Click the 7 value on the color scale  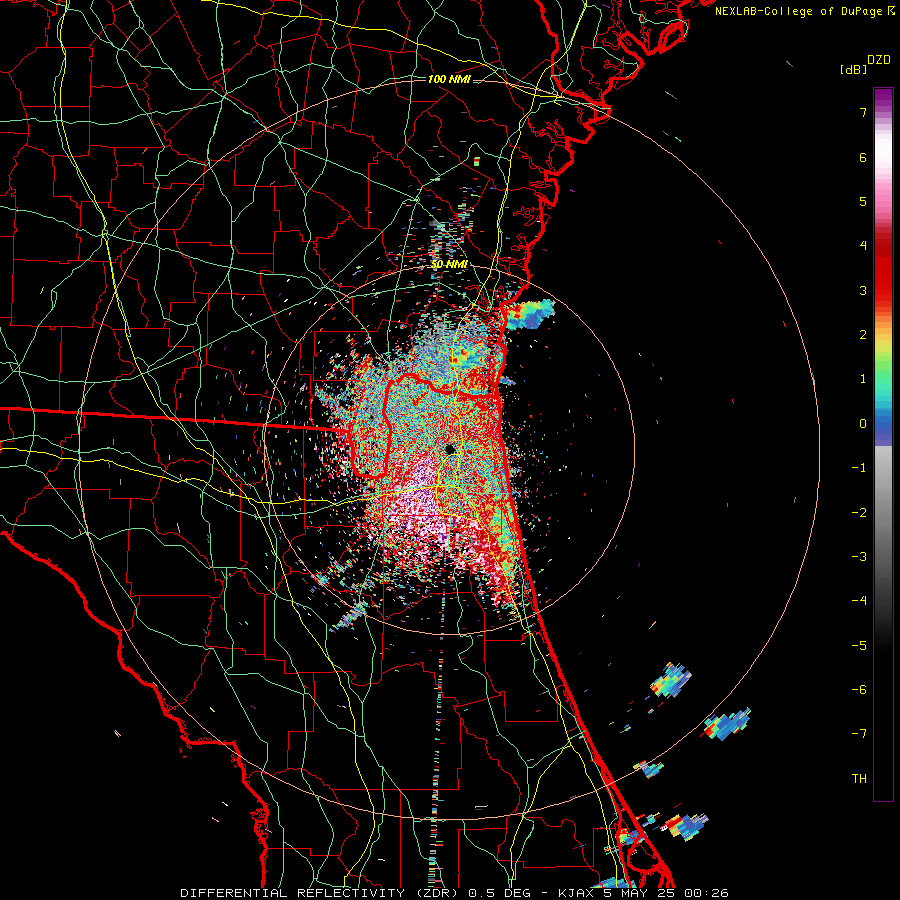click(x=863, y=112)
